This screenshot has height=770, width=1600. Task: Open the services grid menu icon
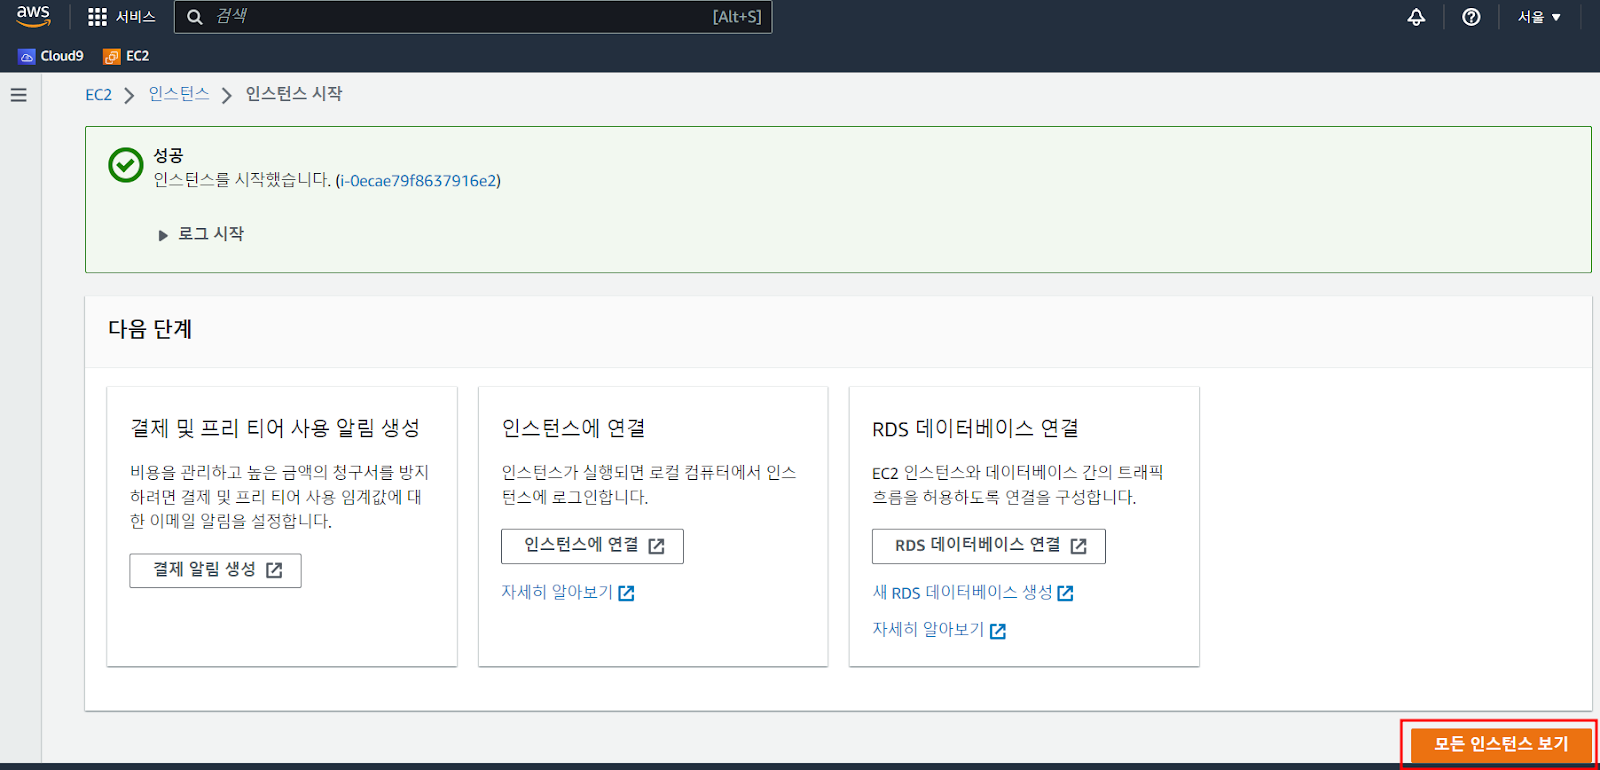[97, 17]
